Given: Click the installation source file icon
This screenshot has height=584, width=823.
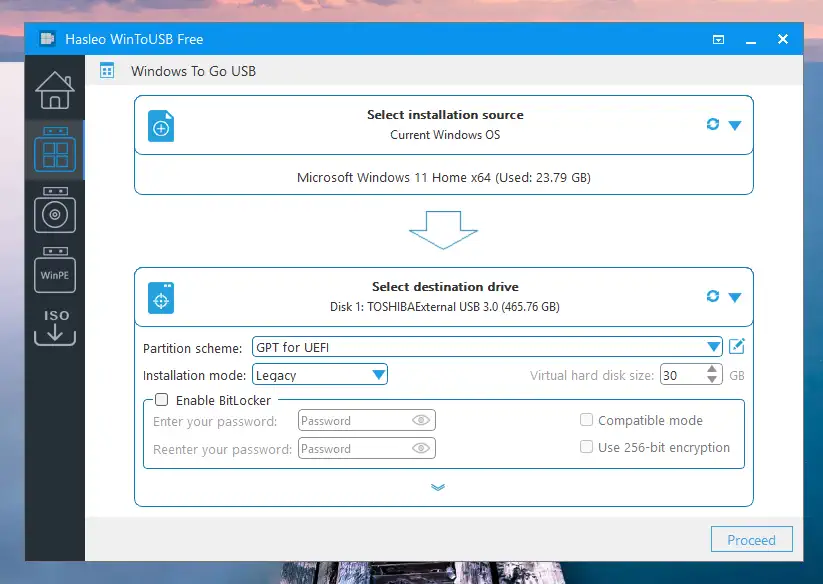Looking at the screenshot, I should pos(161,126).
